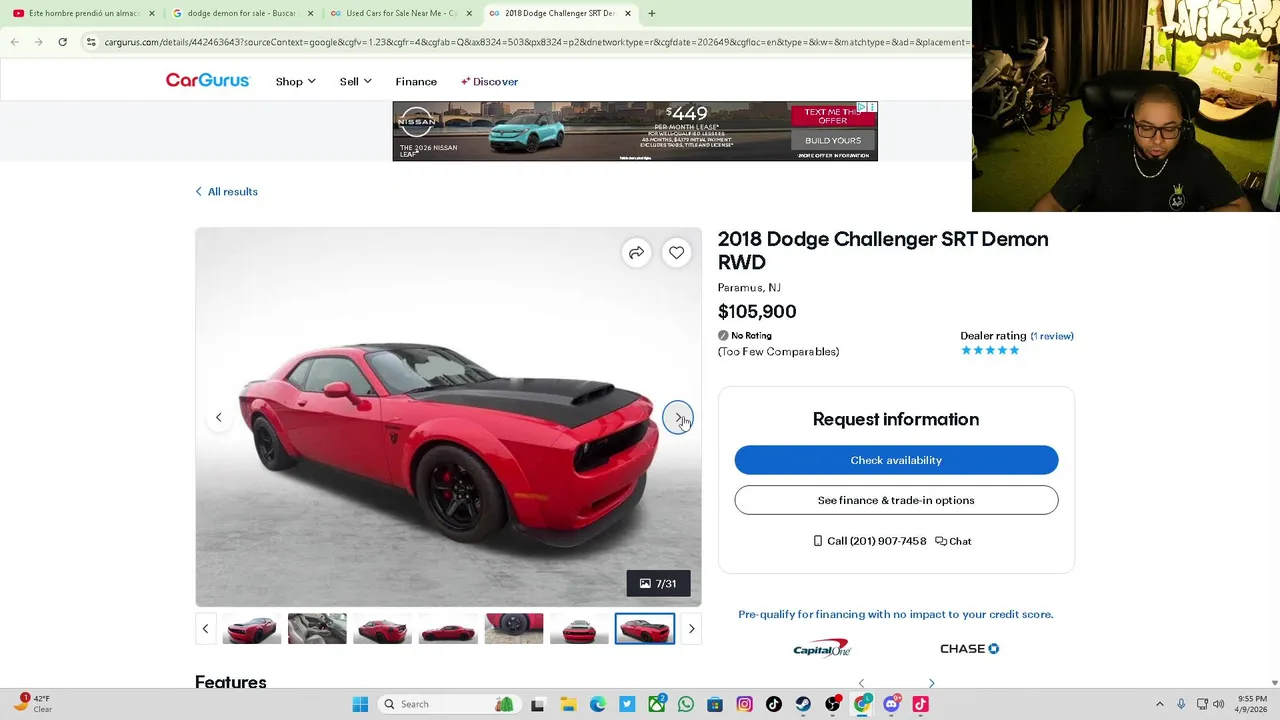Go back in the browser

click(x=14, y=42)
